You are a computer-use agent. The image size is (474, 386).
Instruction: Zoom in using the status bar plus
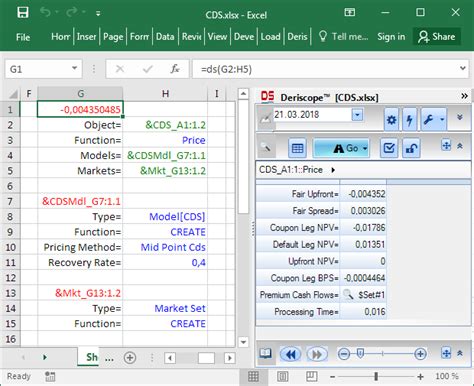420,377
